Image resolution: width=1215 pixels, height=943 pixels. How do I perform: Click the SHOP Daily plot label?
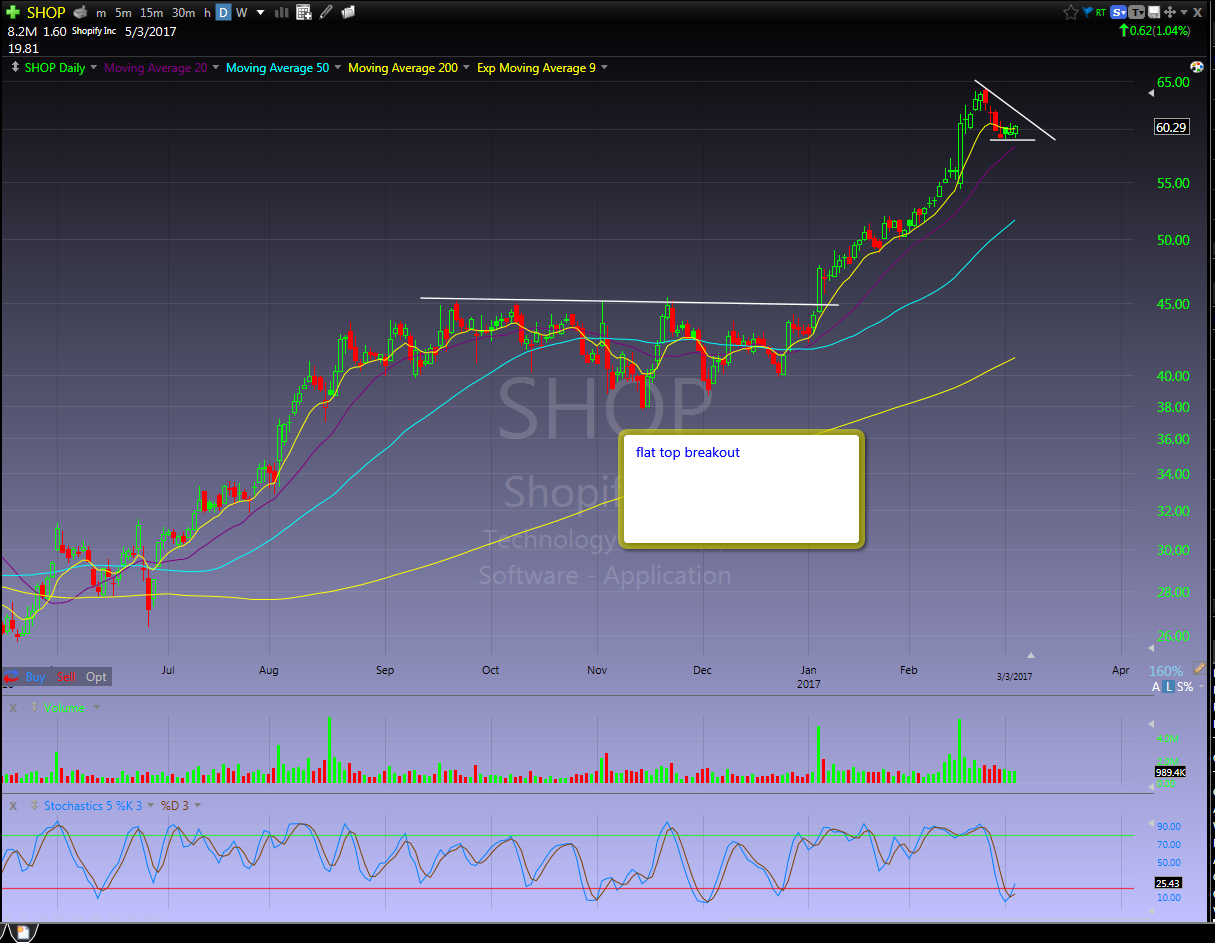(x=55, y=68)
